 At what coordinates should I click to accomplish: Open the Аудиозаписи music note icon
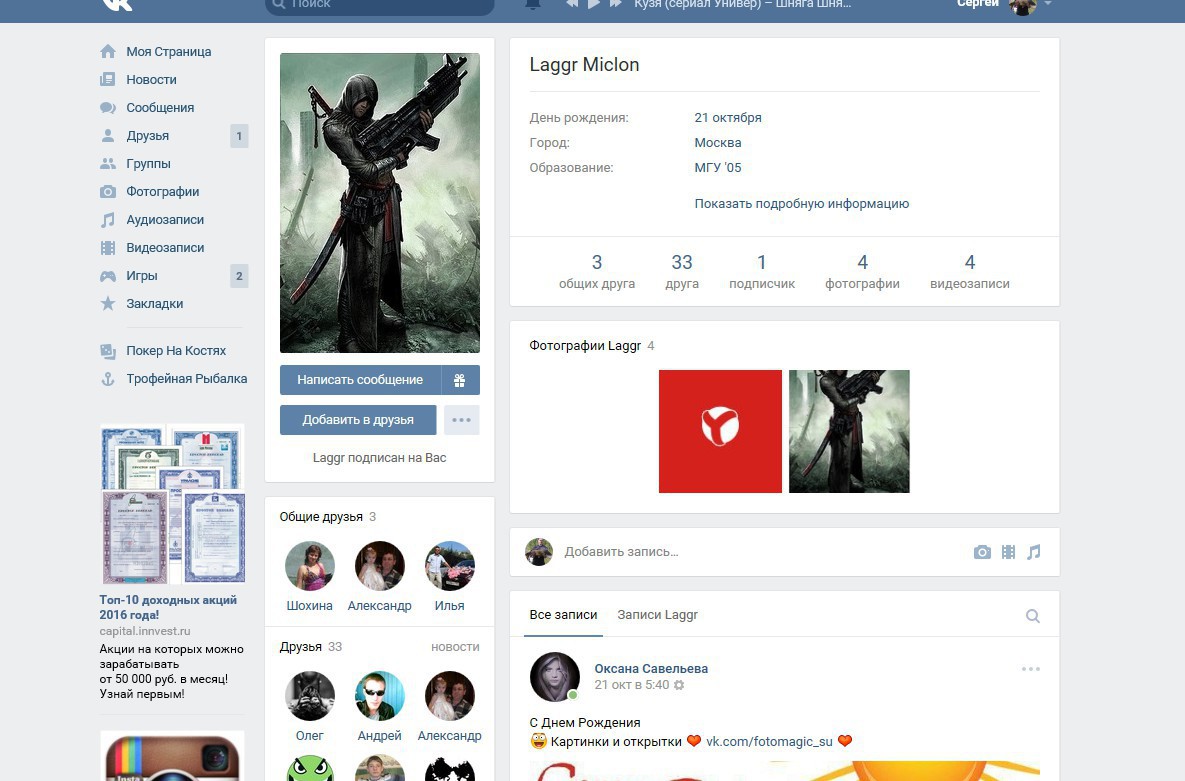[x=108, y=219]
